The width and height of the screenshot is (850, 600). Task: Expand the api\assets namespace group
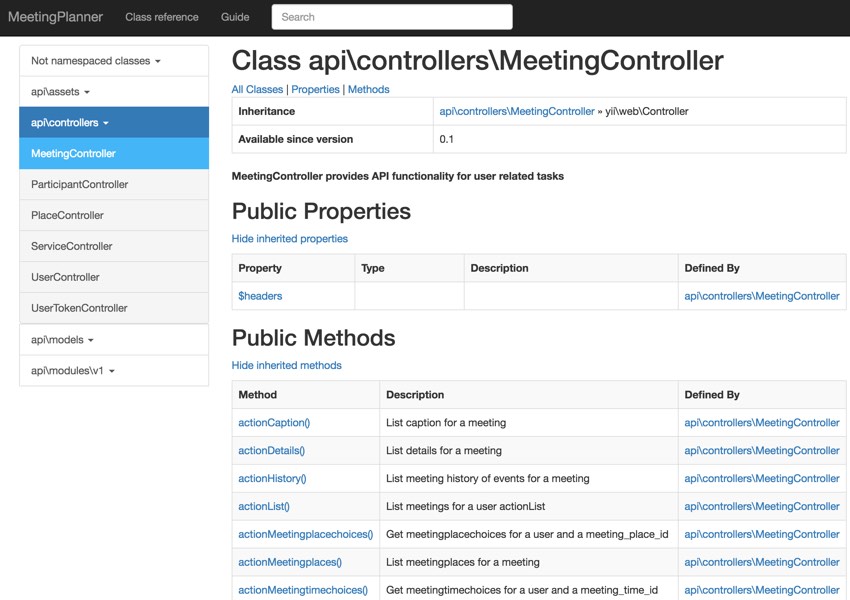tap(114, 92)
